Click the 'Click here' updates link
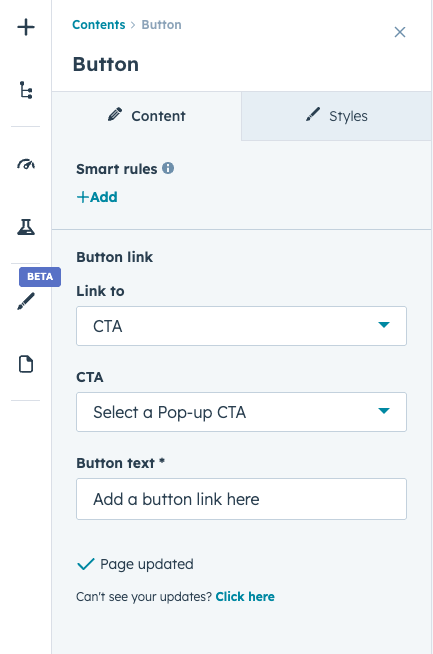Image resolution: width=433 pixels, height=654 pixels. [x=245, y=596]
